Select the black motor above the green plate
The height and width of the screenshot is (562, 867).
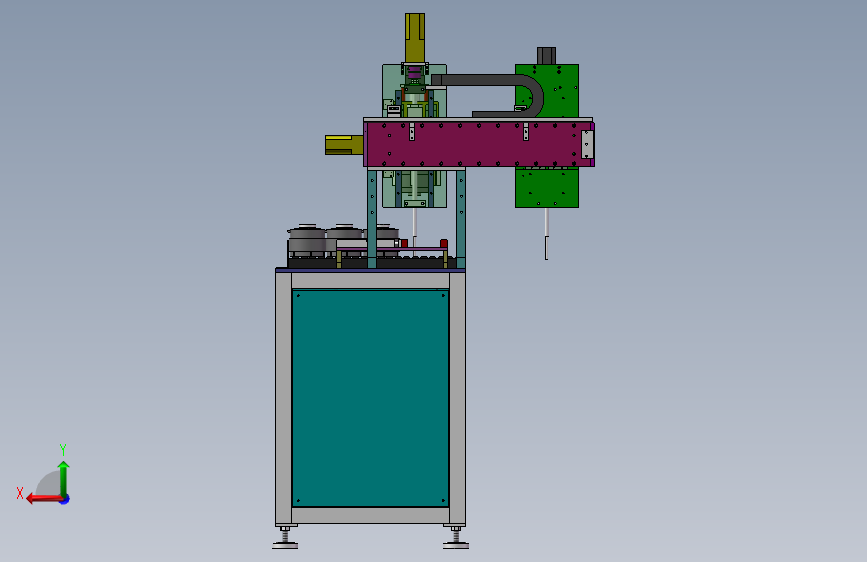coord(546,55)
